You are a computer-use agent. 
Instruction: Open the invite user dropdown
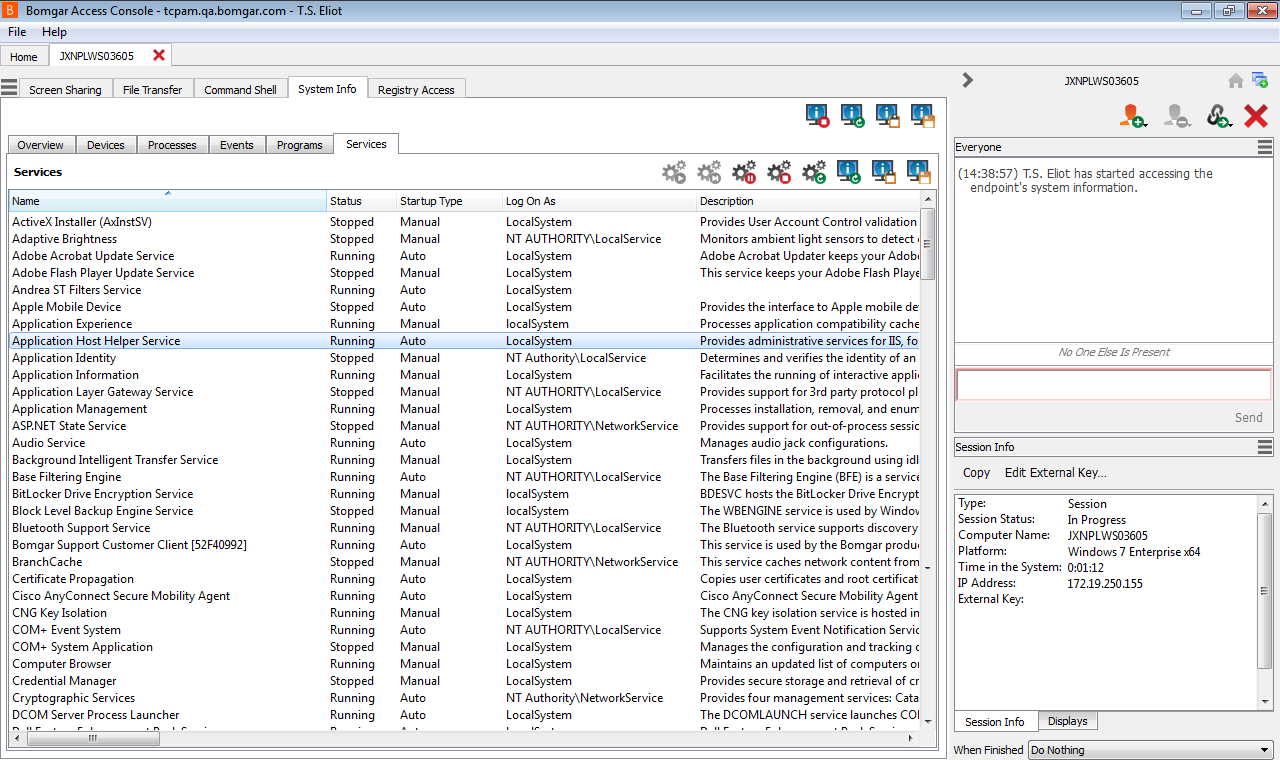pyautogui.click(x=1133, y=116)
